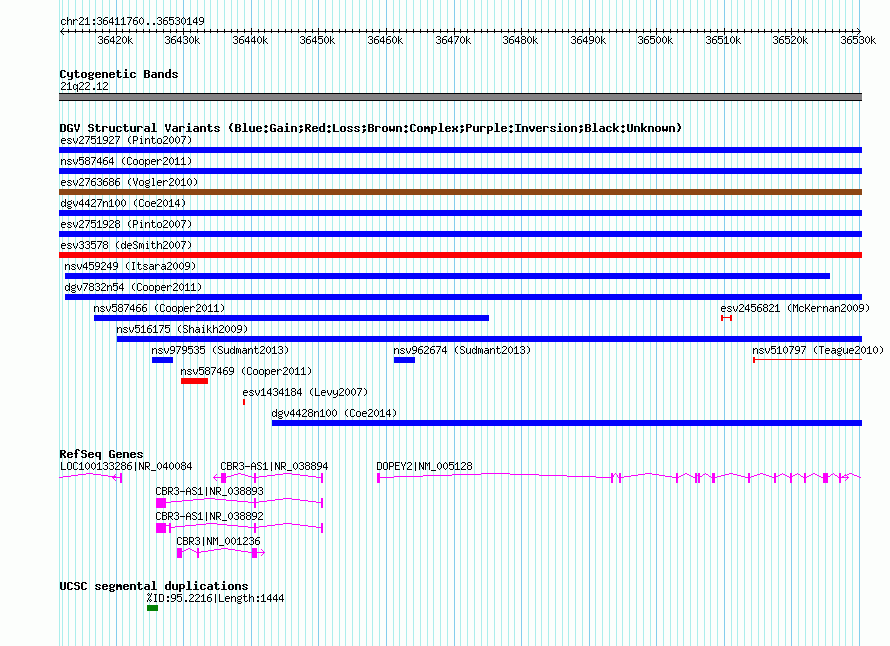Click the RefSeq Genes track title
This screenshot has height=646, width=890.
click(101, 454)
